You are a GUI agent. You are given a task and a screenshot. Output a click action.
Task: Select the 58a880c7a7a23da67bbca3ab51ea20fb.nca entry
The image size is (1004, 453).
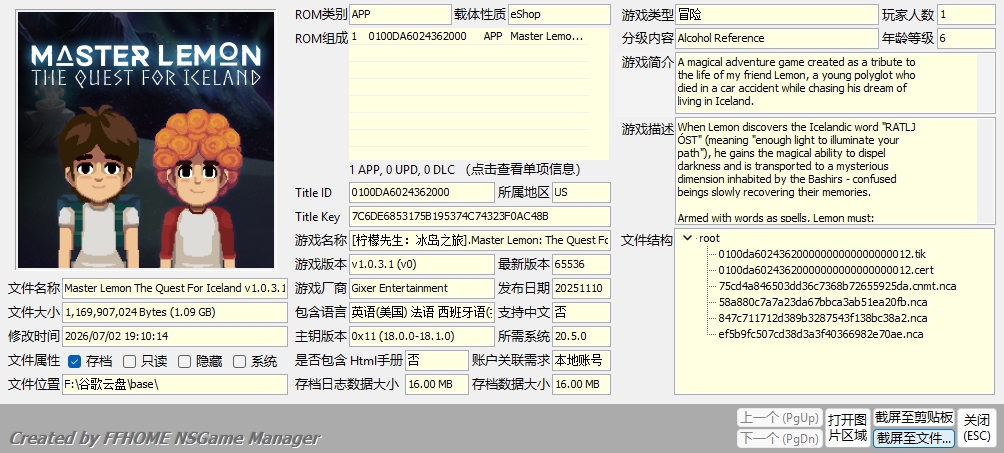click(822, 302)
